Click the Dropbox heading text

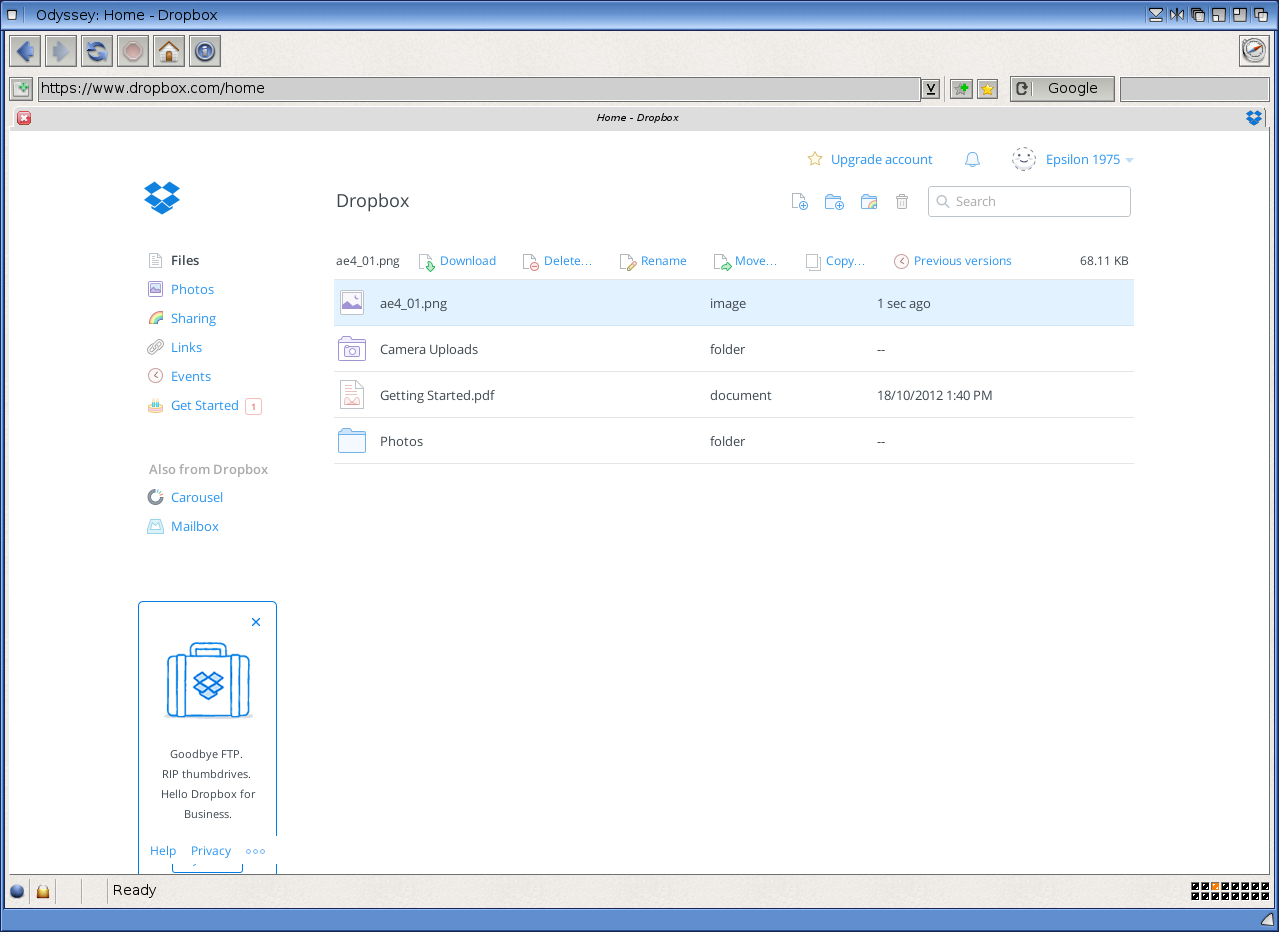[x=373, y=201]
